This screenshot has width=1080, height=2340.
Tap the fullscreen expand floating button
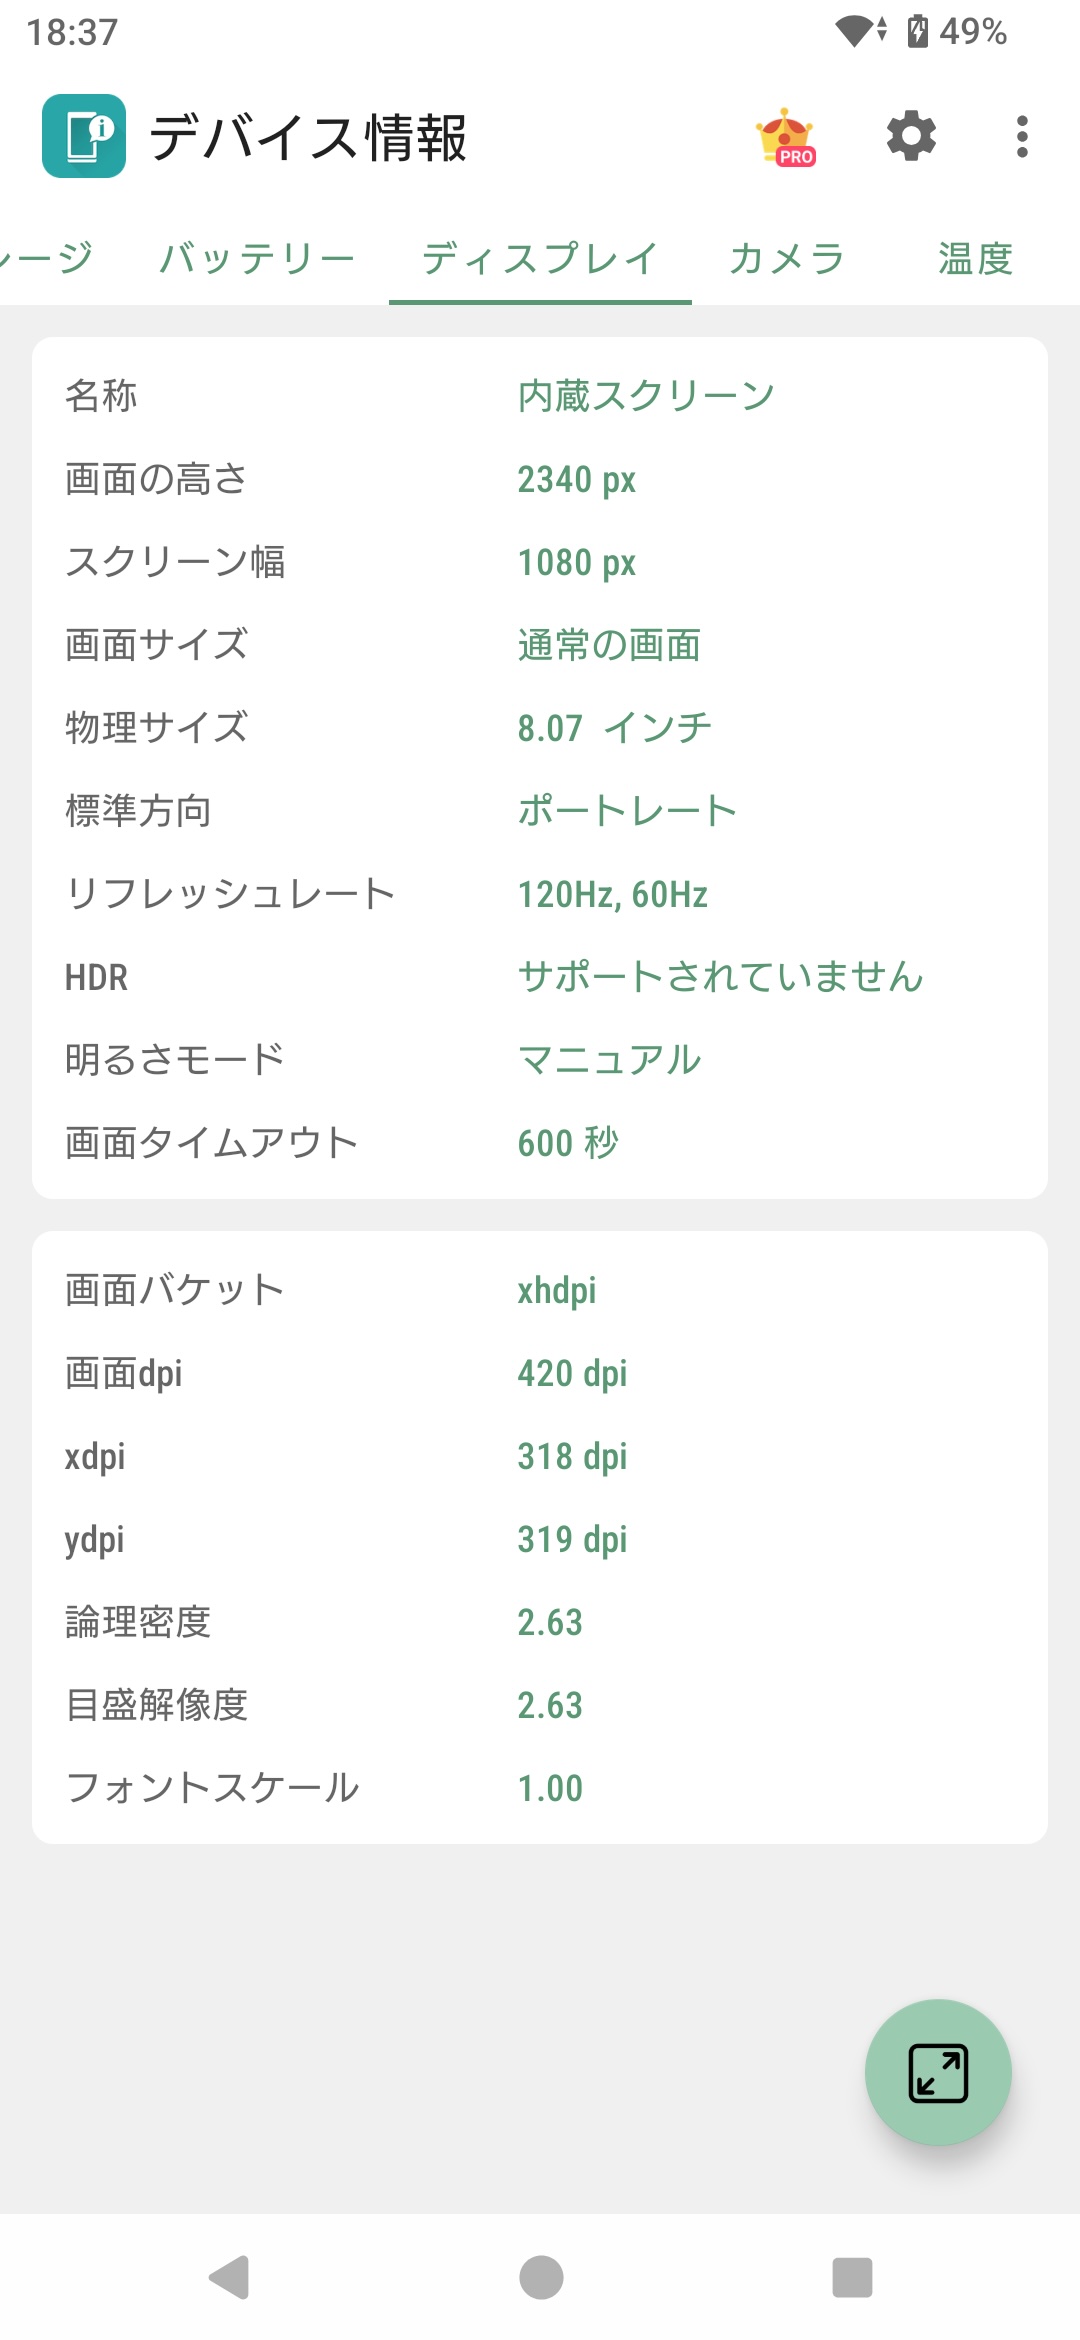pos(938,2072)
